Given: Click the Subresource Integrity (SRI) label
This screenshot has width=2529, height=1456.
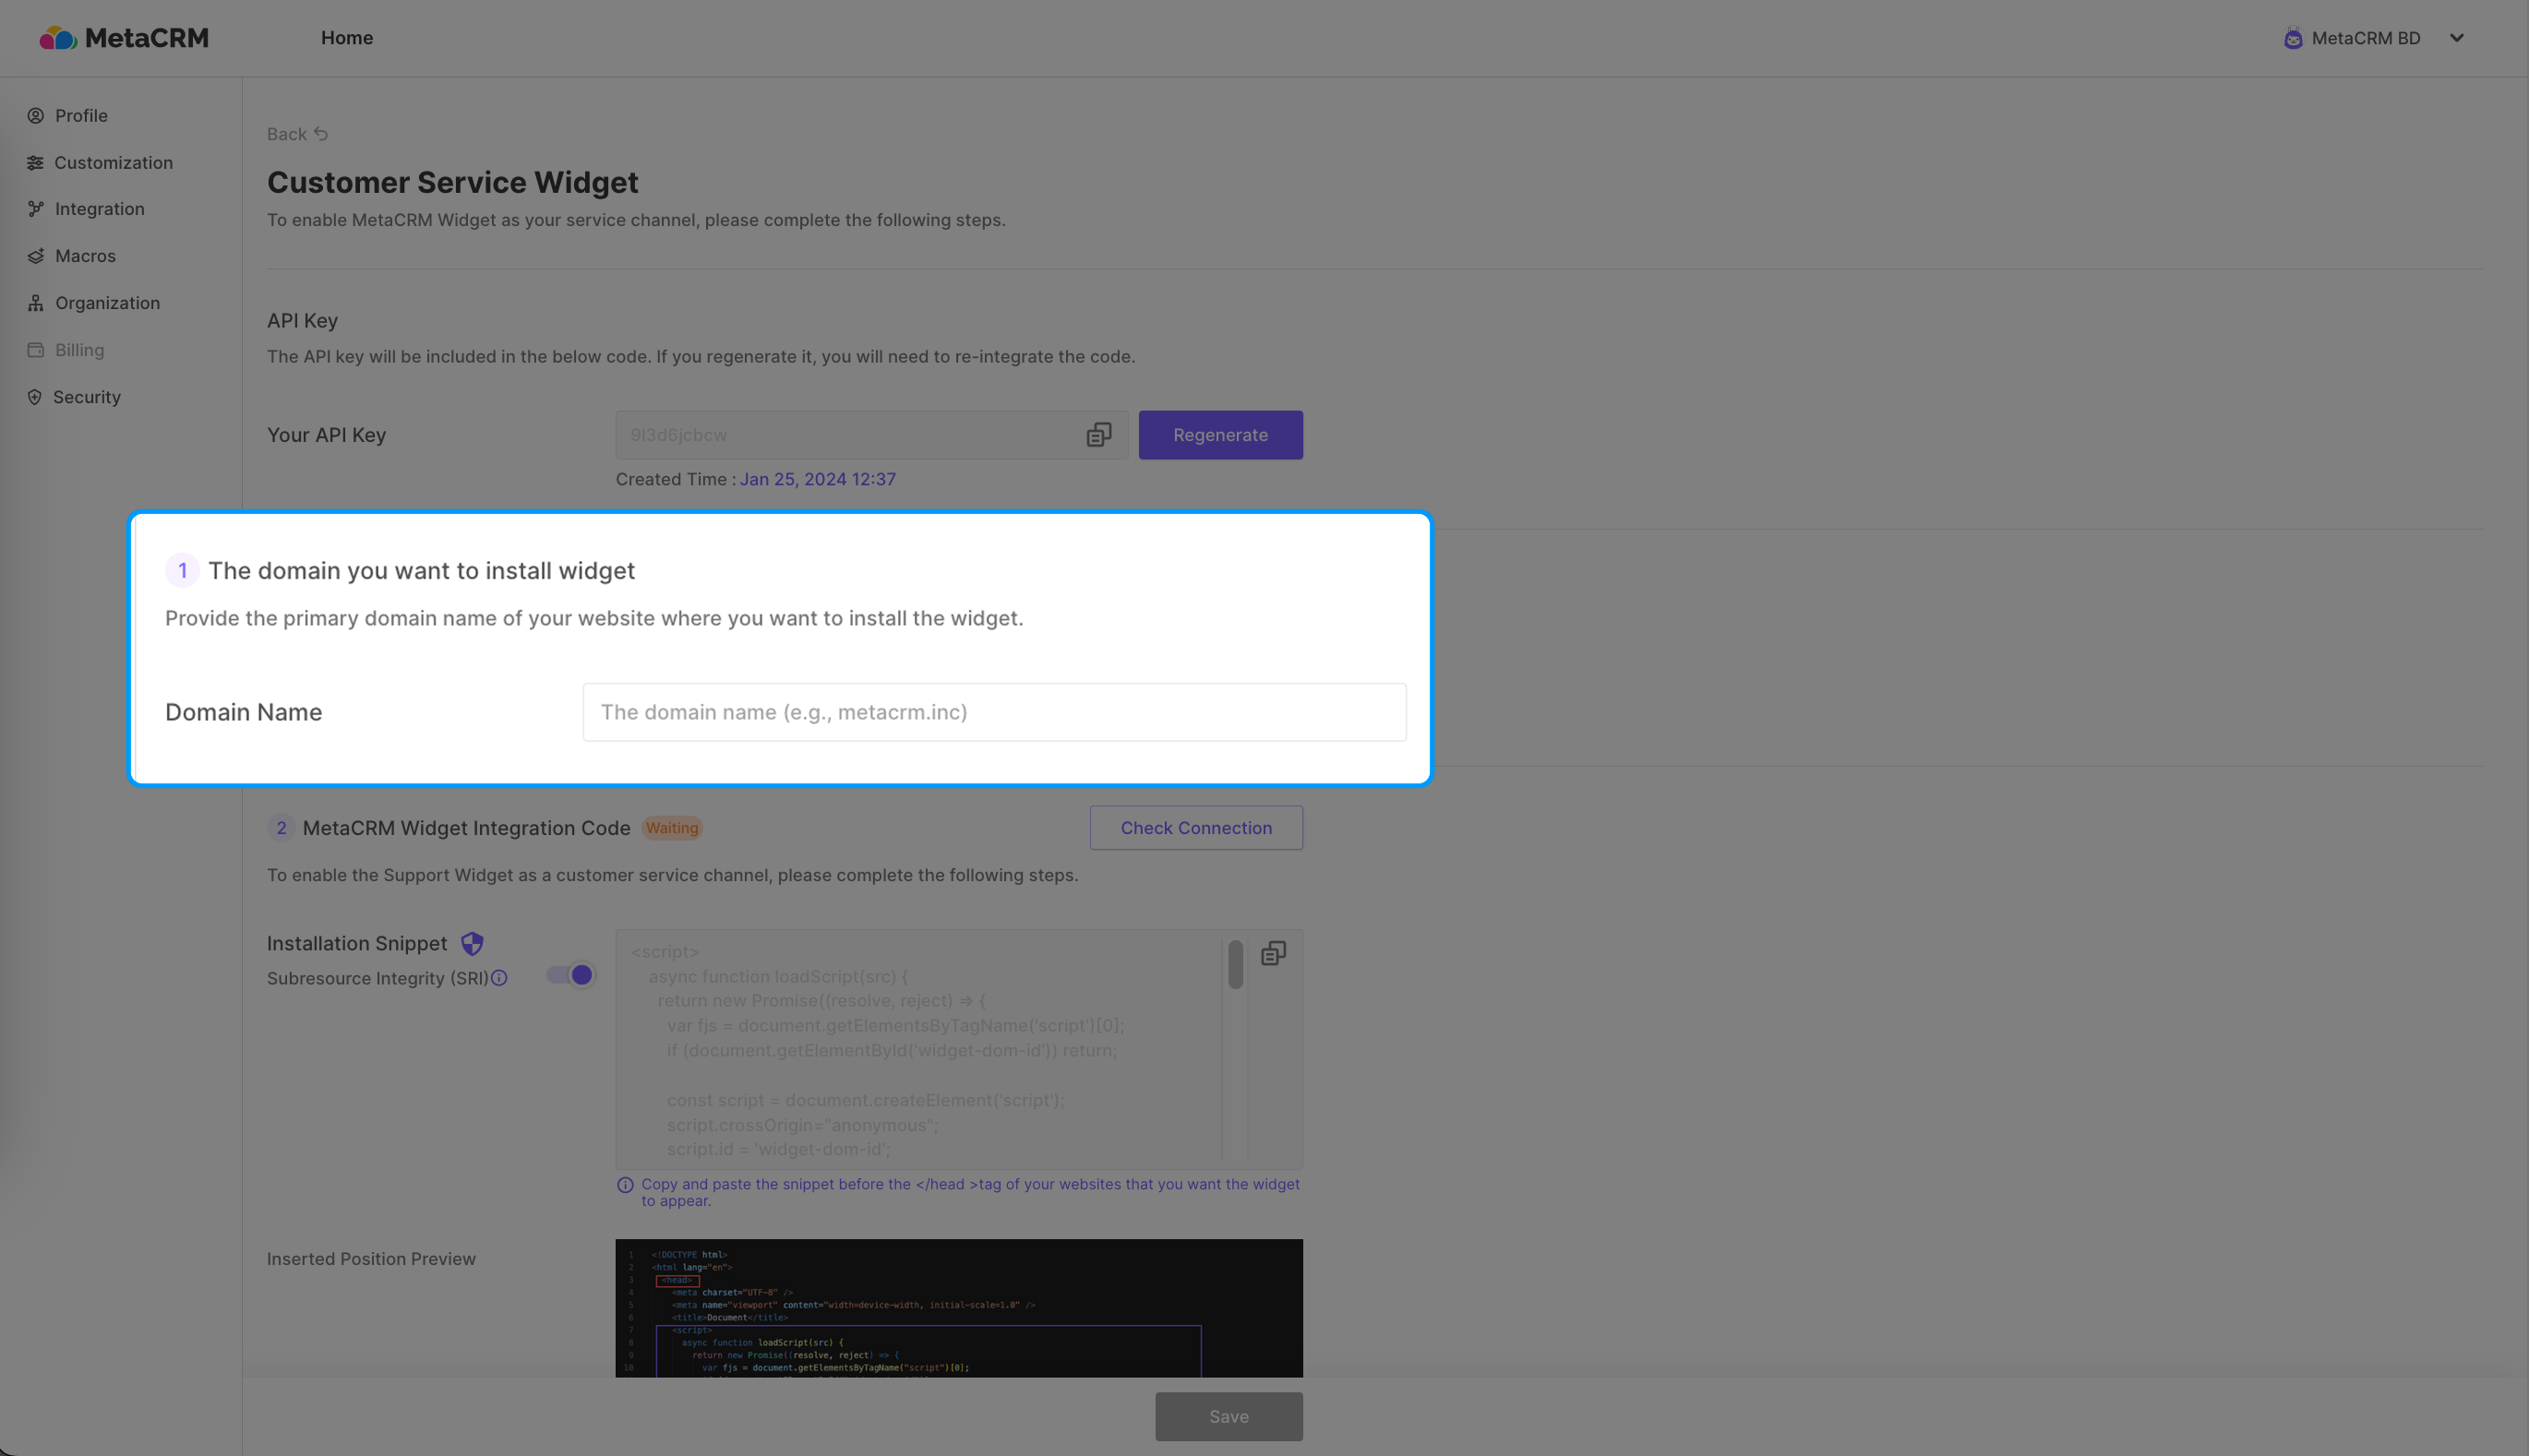Looking at the screenshot, I should click(x=378, y=978).
